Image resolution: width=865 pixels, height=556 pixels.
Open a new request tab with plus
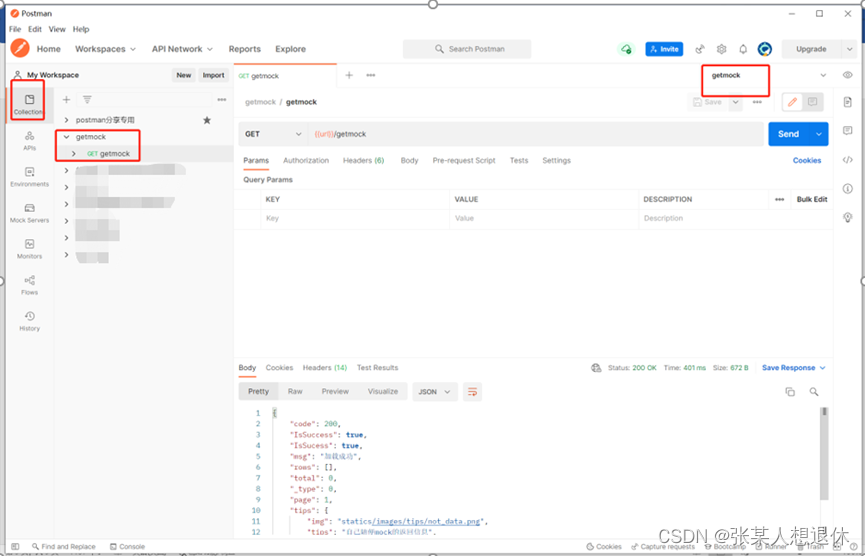tap(349, 76)
